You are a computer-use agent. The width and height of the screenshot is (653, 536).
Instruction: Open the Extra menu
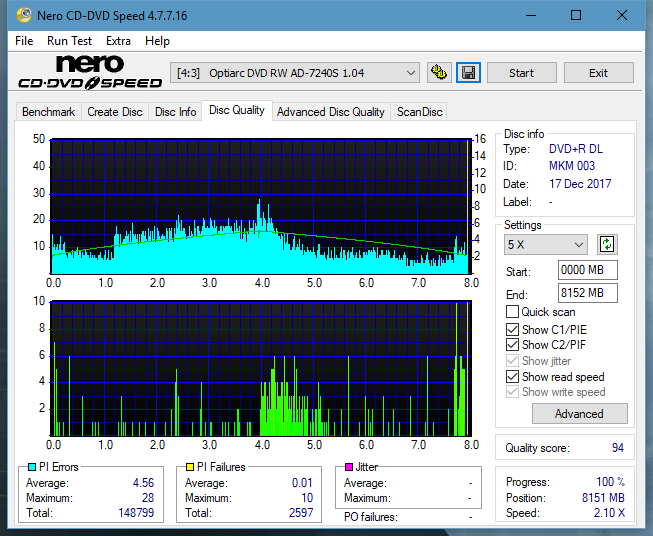(118, 41)
